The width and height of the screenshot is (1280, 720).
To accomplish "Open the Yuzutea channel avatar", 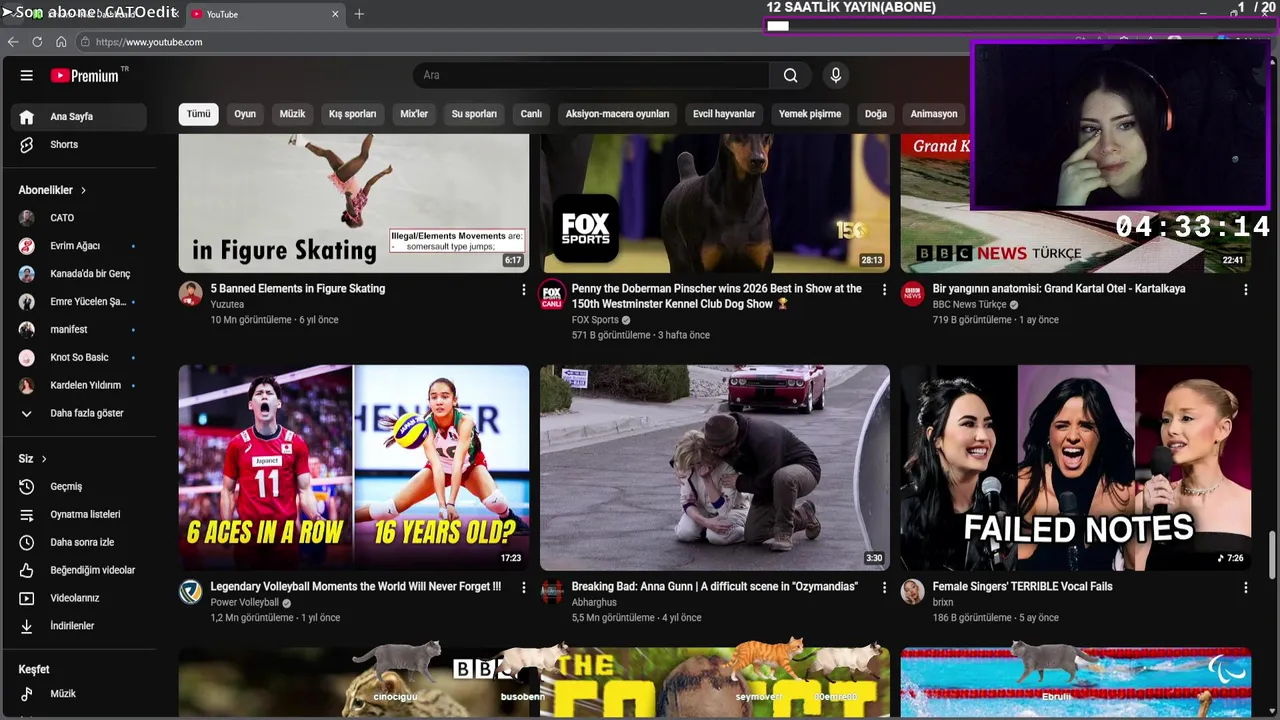I will pos(191,293).
